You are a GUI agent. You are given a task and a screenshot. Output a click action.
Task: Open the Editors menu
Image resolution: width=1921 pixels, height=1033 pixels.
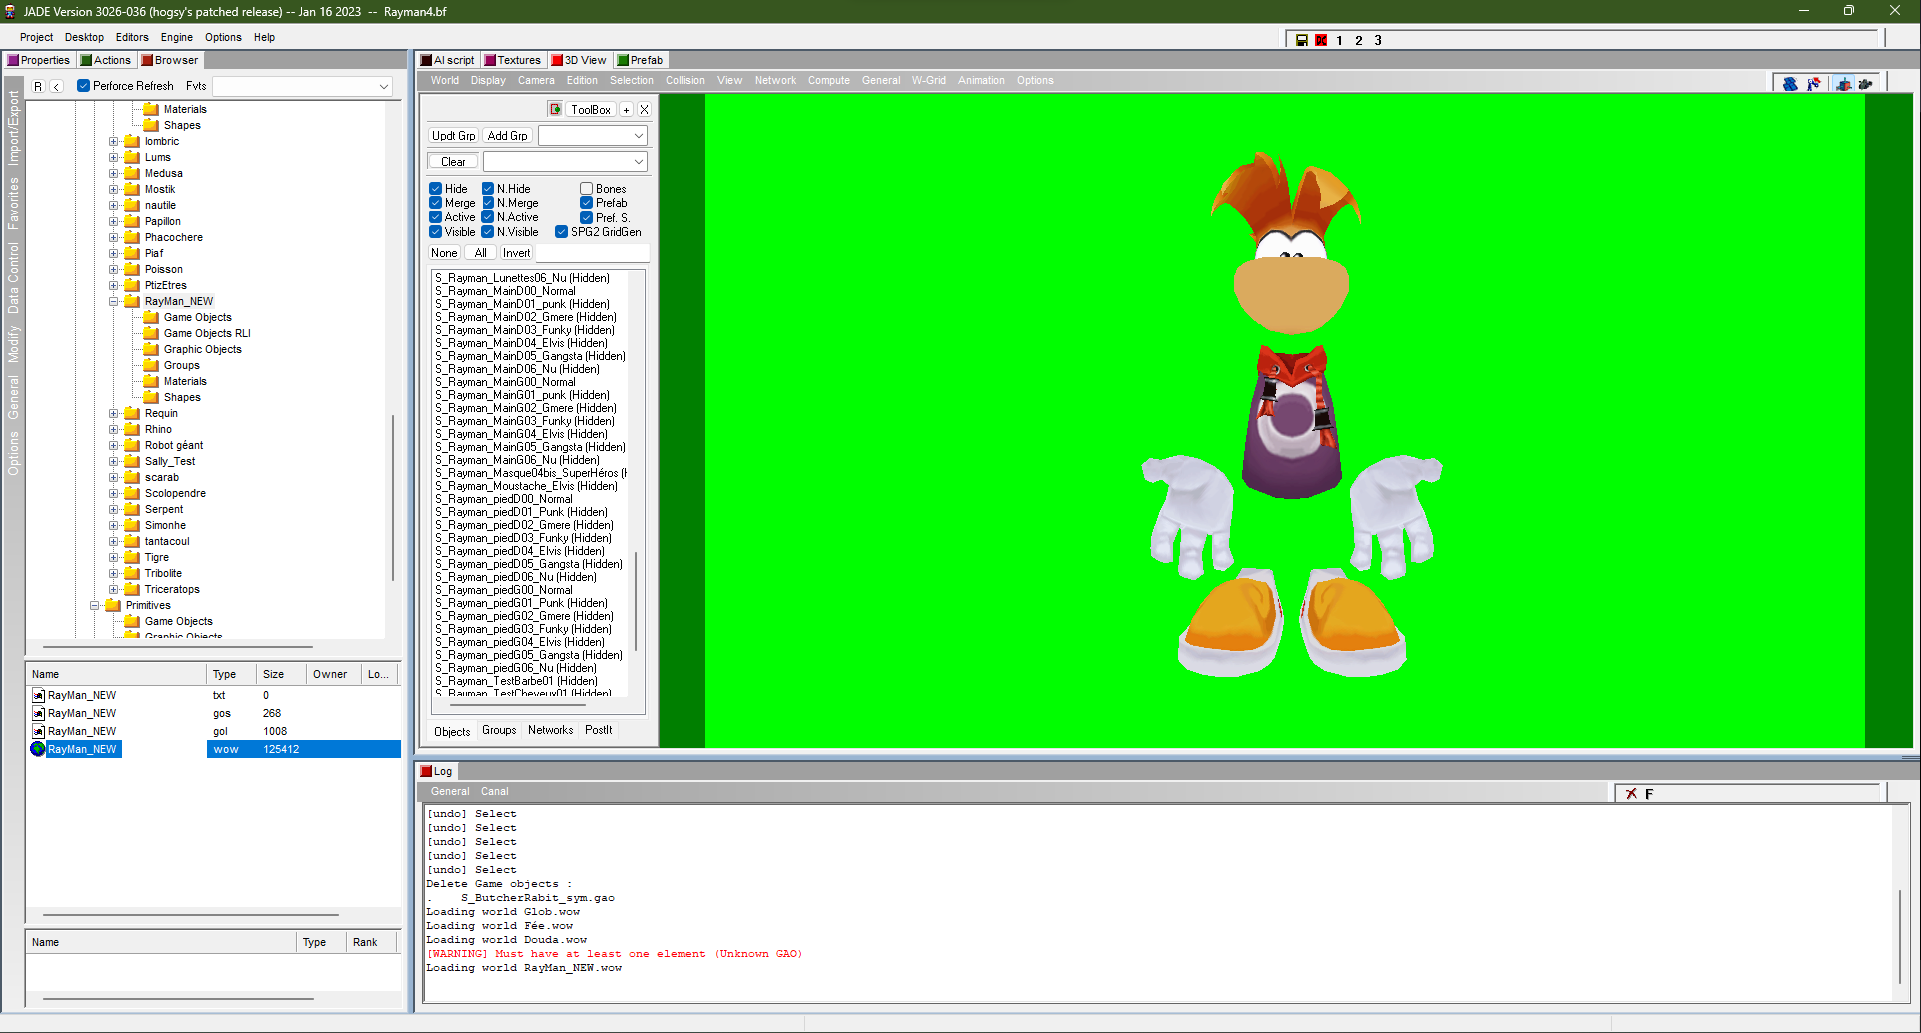click(132, 37)
